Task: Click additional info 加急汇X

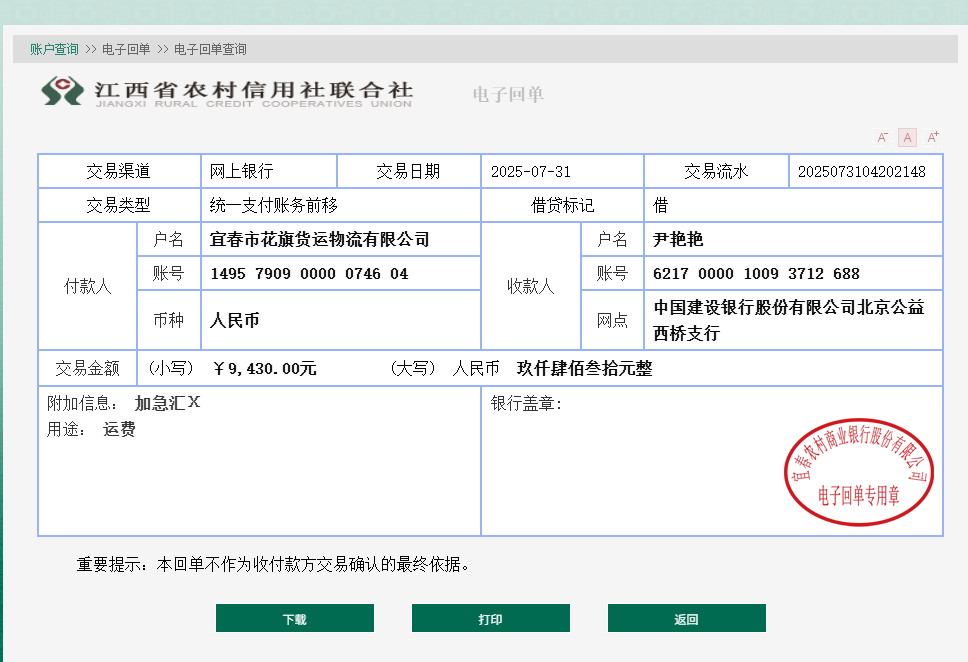Action: click(167, 403)
